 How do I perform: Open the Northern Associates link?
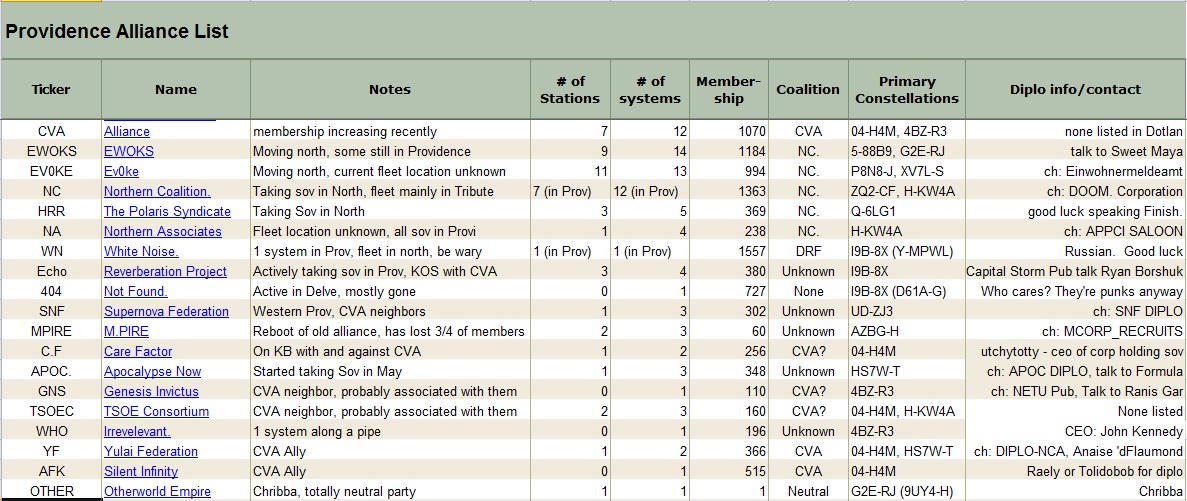click(163, 231)
